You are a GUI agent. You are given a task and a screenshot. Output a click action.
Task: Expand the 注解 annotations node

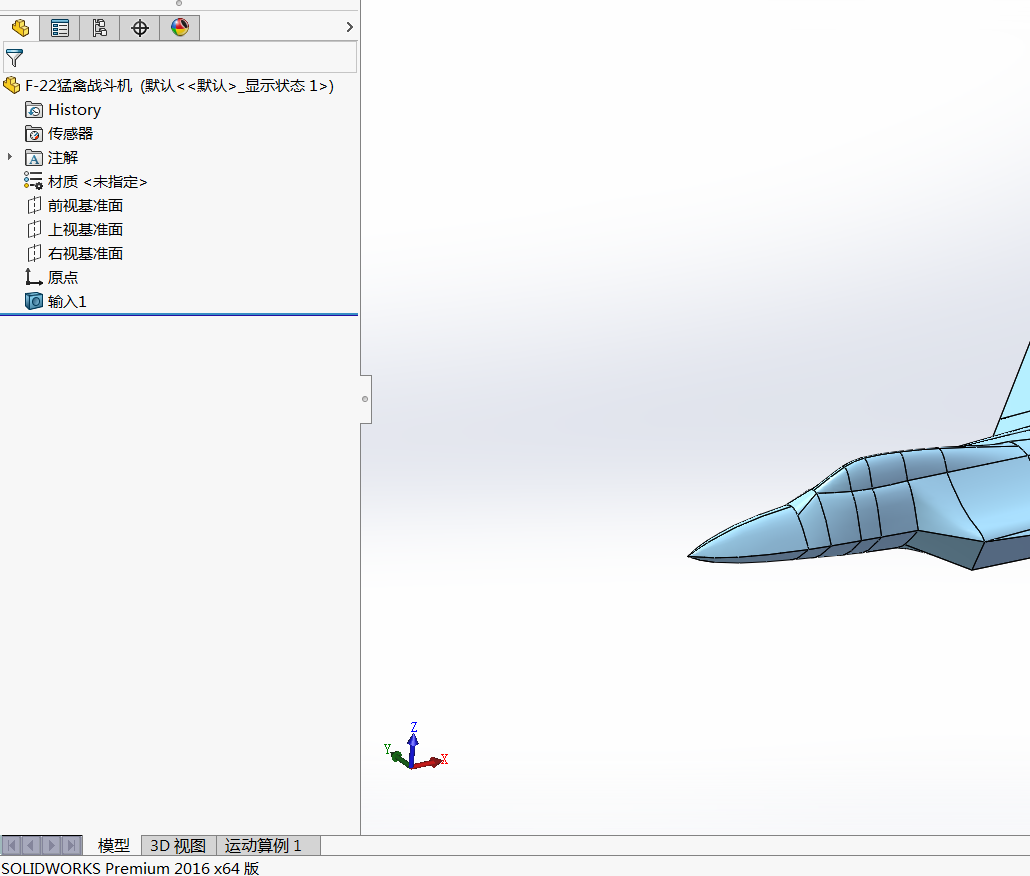pyautogui.click(x=10, y=157)
